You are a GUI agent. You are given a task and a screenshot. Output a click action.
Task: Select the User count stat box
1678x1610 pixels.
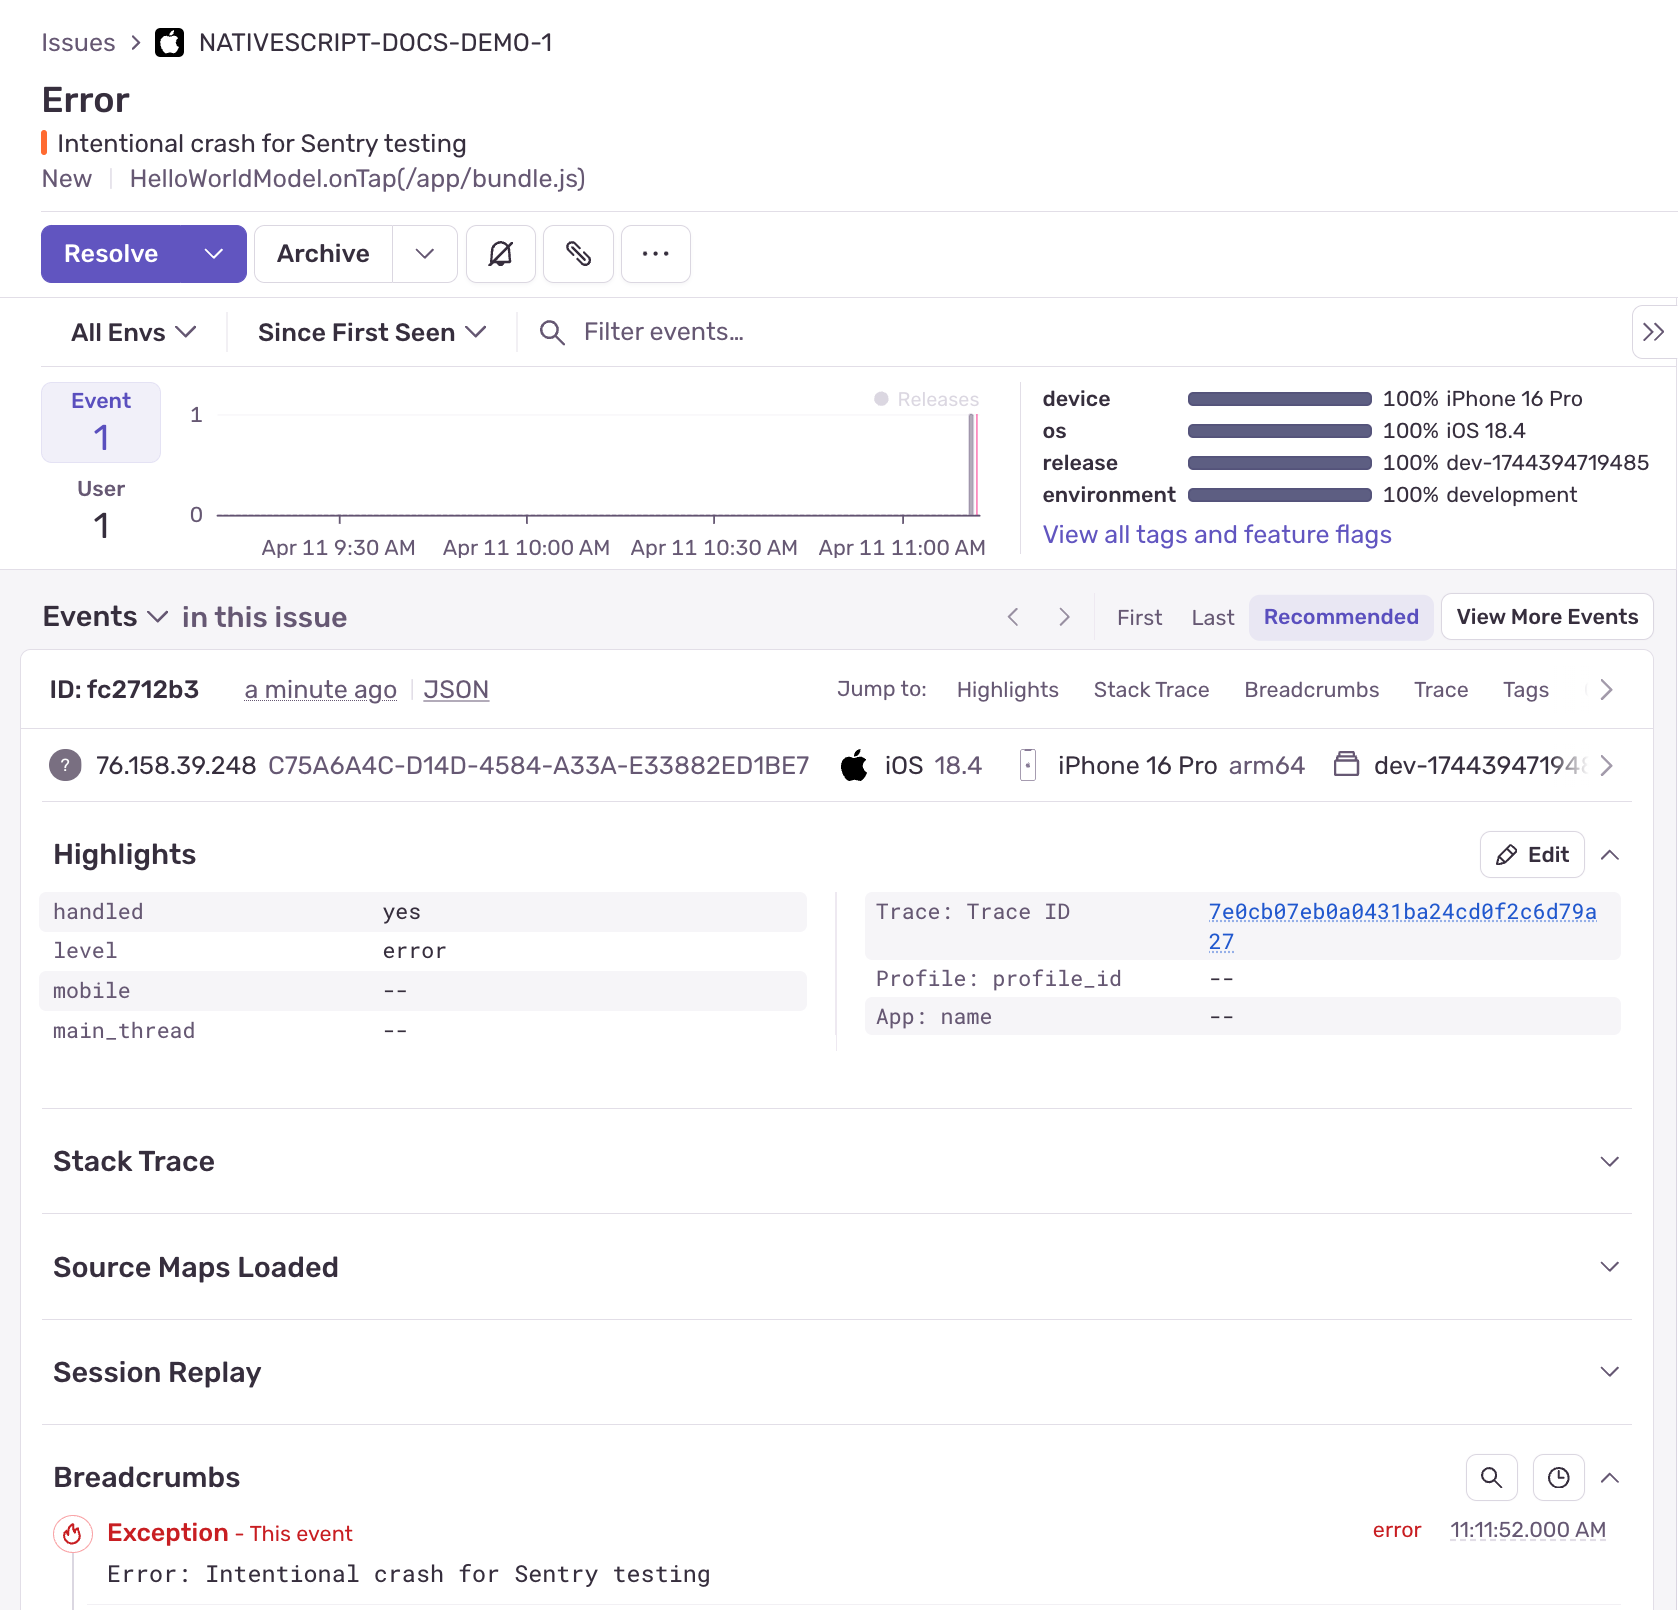coord(100,510)
